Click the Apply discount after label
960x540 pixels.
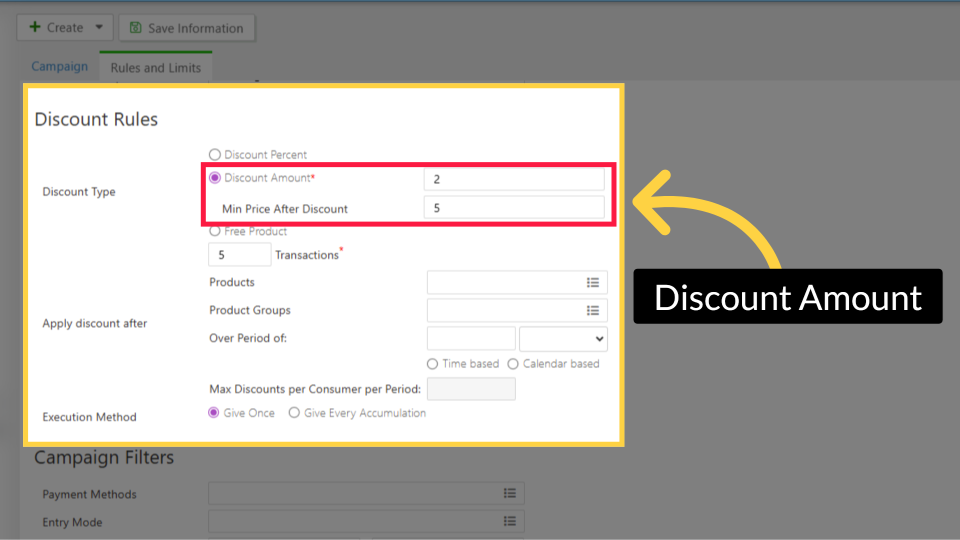tap(95, 323)
